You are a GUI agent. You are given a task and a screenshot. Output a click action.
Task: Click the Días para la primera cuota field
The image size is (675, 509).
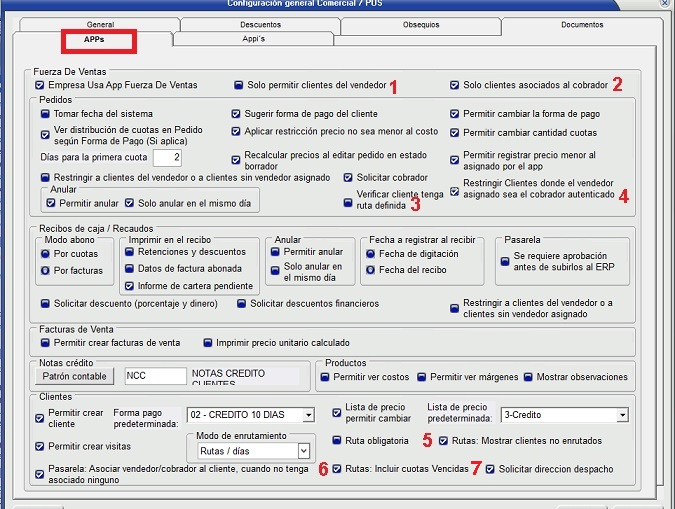pyautogui.click(x=167, y=158)
